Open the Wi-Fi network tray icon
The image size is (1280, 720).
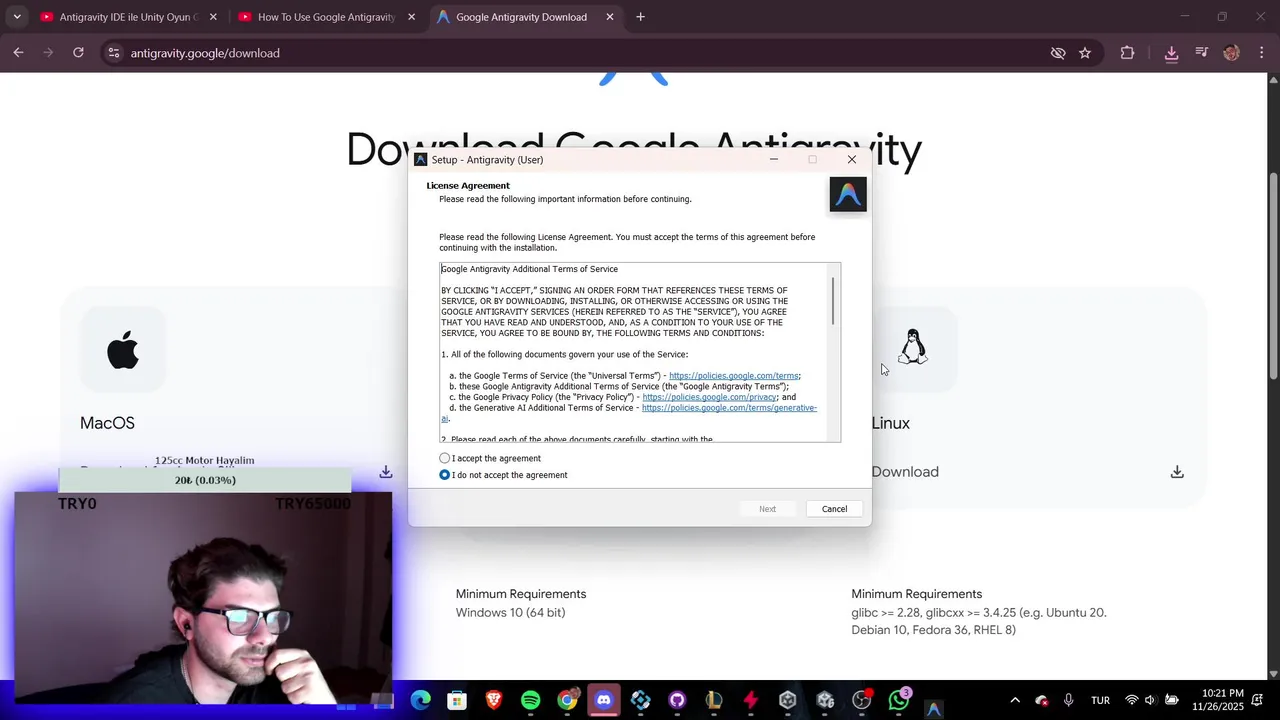(x=1132, y=700)
